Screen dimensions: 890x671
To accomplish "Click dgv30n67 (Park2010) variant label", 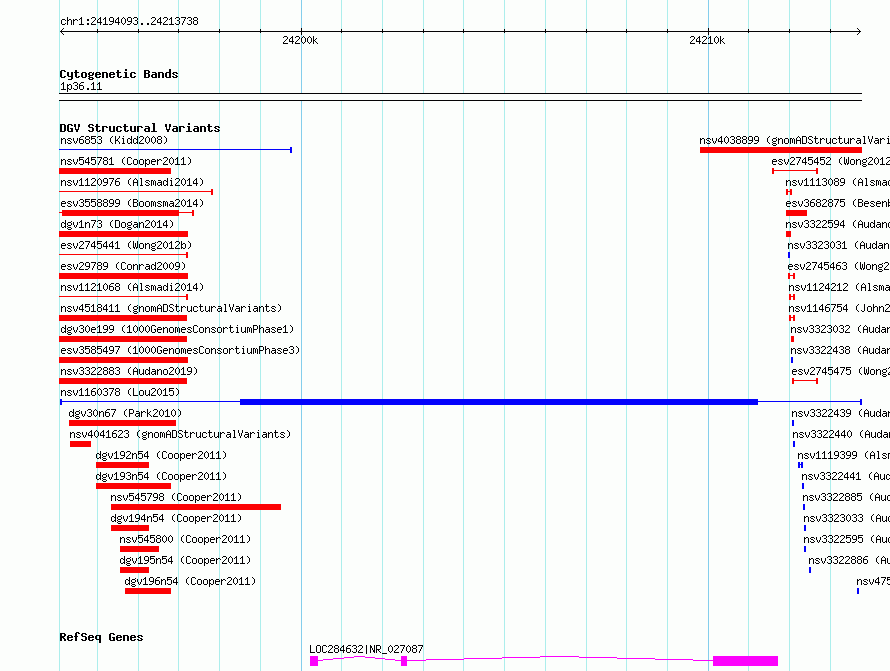I will click(125, 413).
